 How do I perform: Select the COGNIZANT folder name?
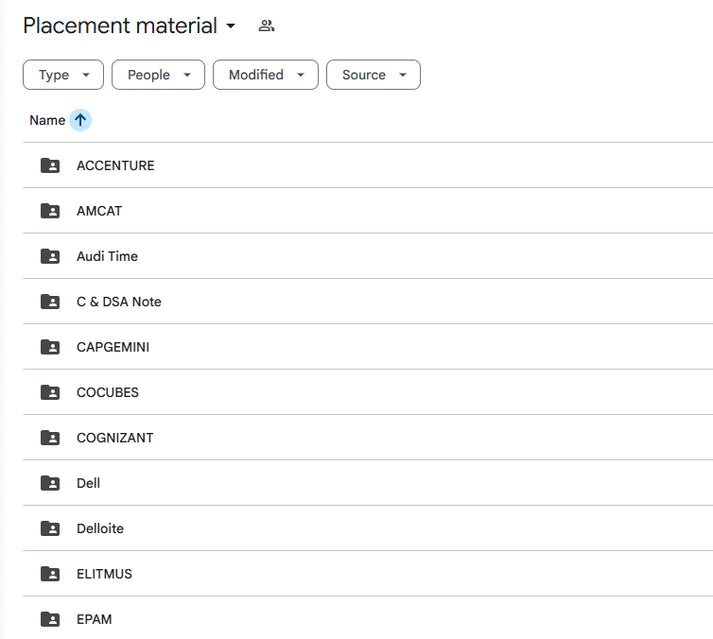(115, 438)
